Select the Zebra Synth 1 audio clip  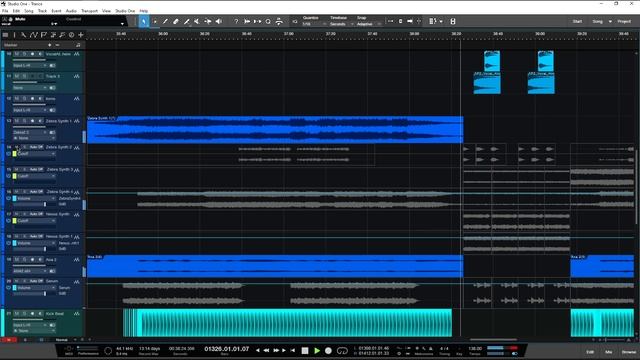(x=275, y=129)
